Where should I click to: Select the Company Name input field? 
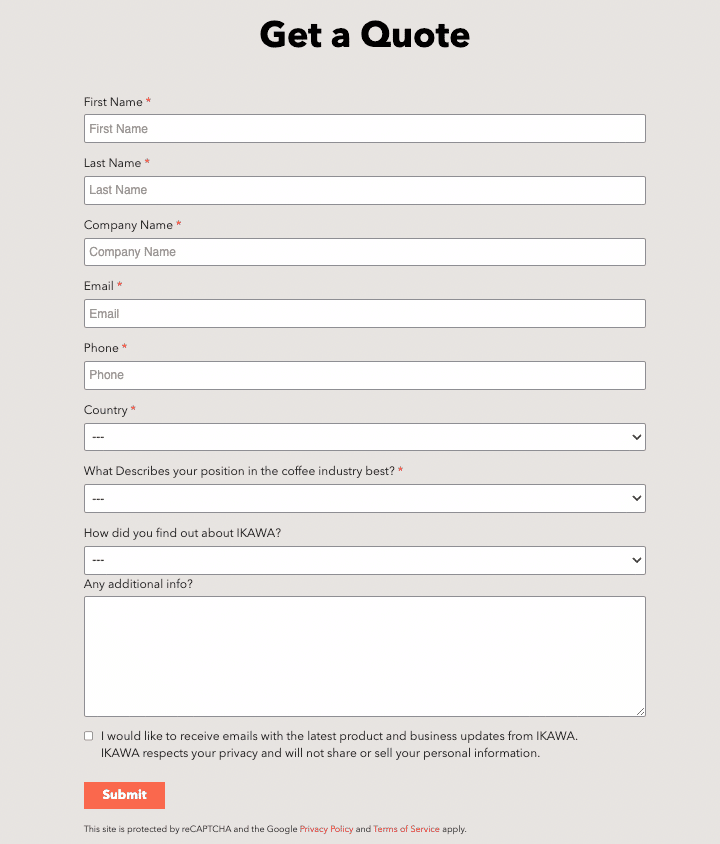coord(364,252)
